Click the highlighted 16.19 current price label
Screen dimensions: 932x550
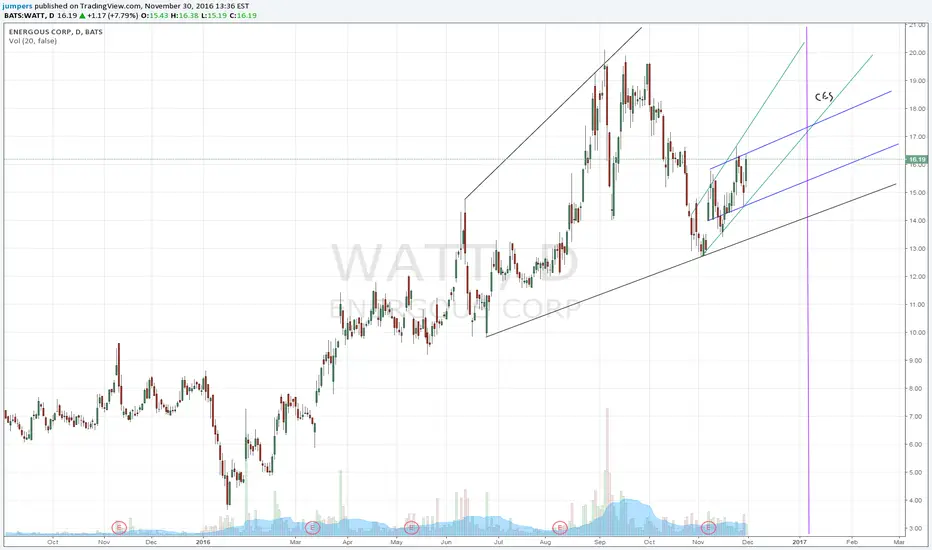[x=917, y=159]
